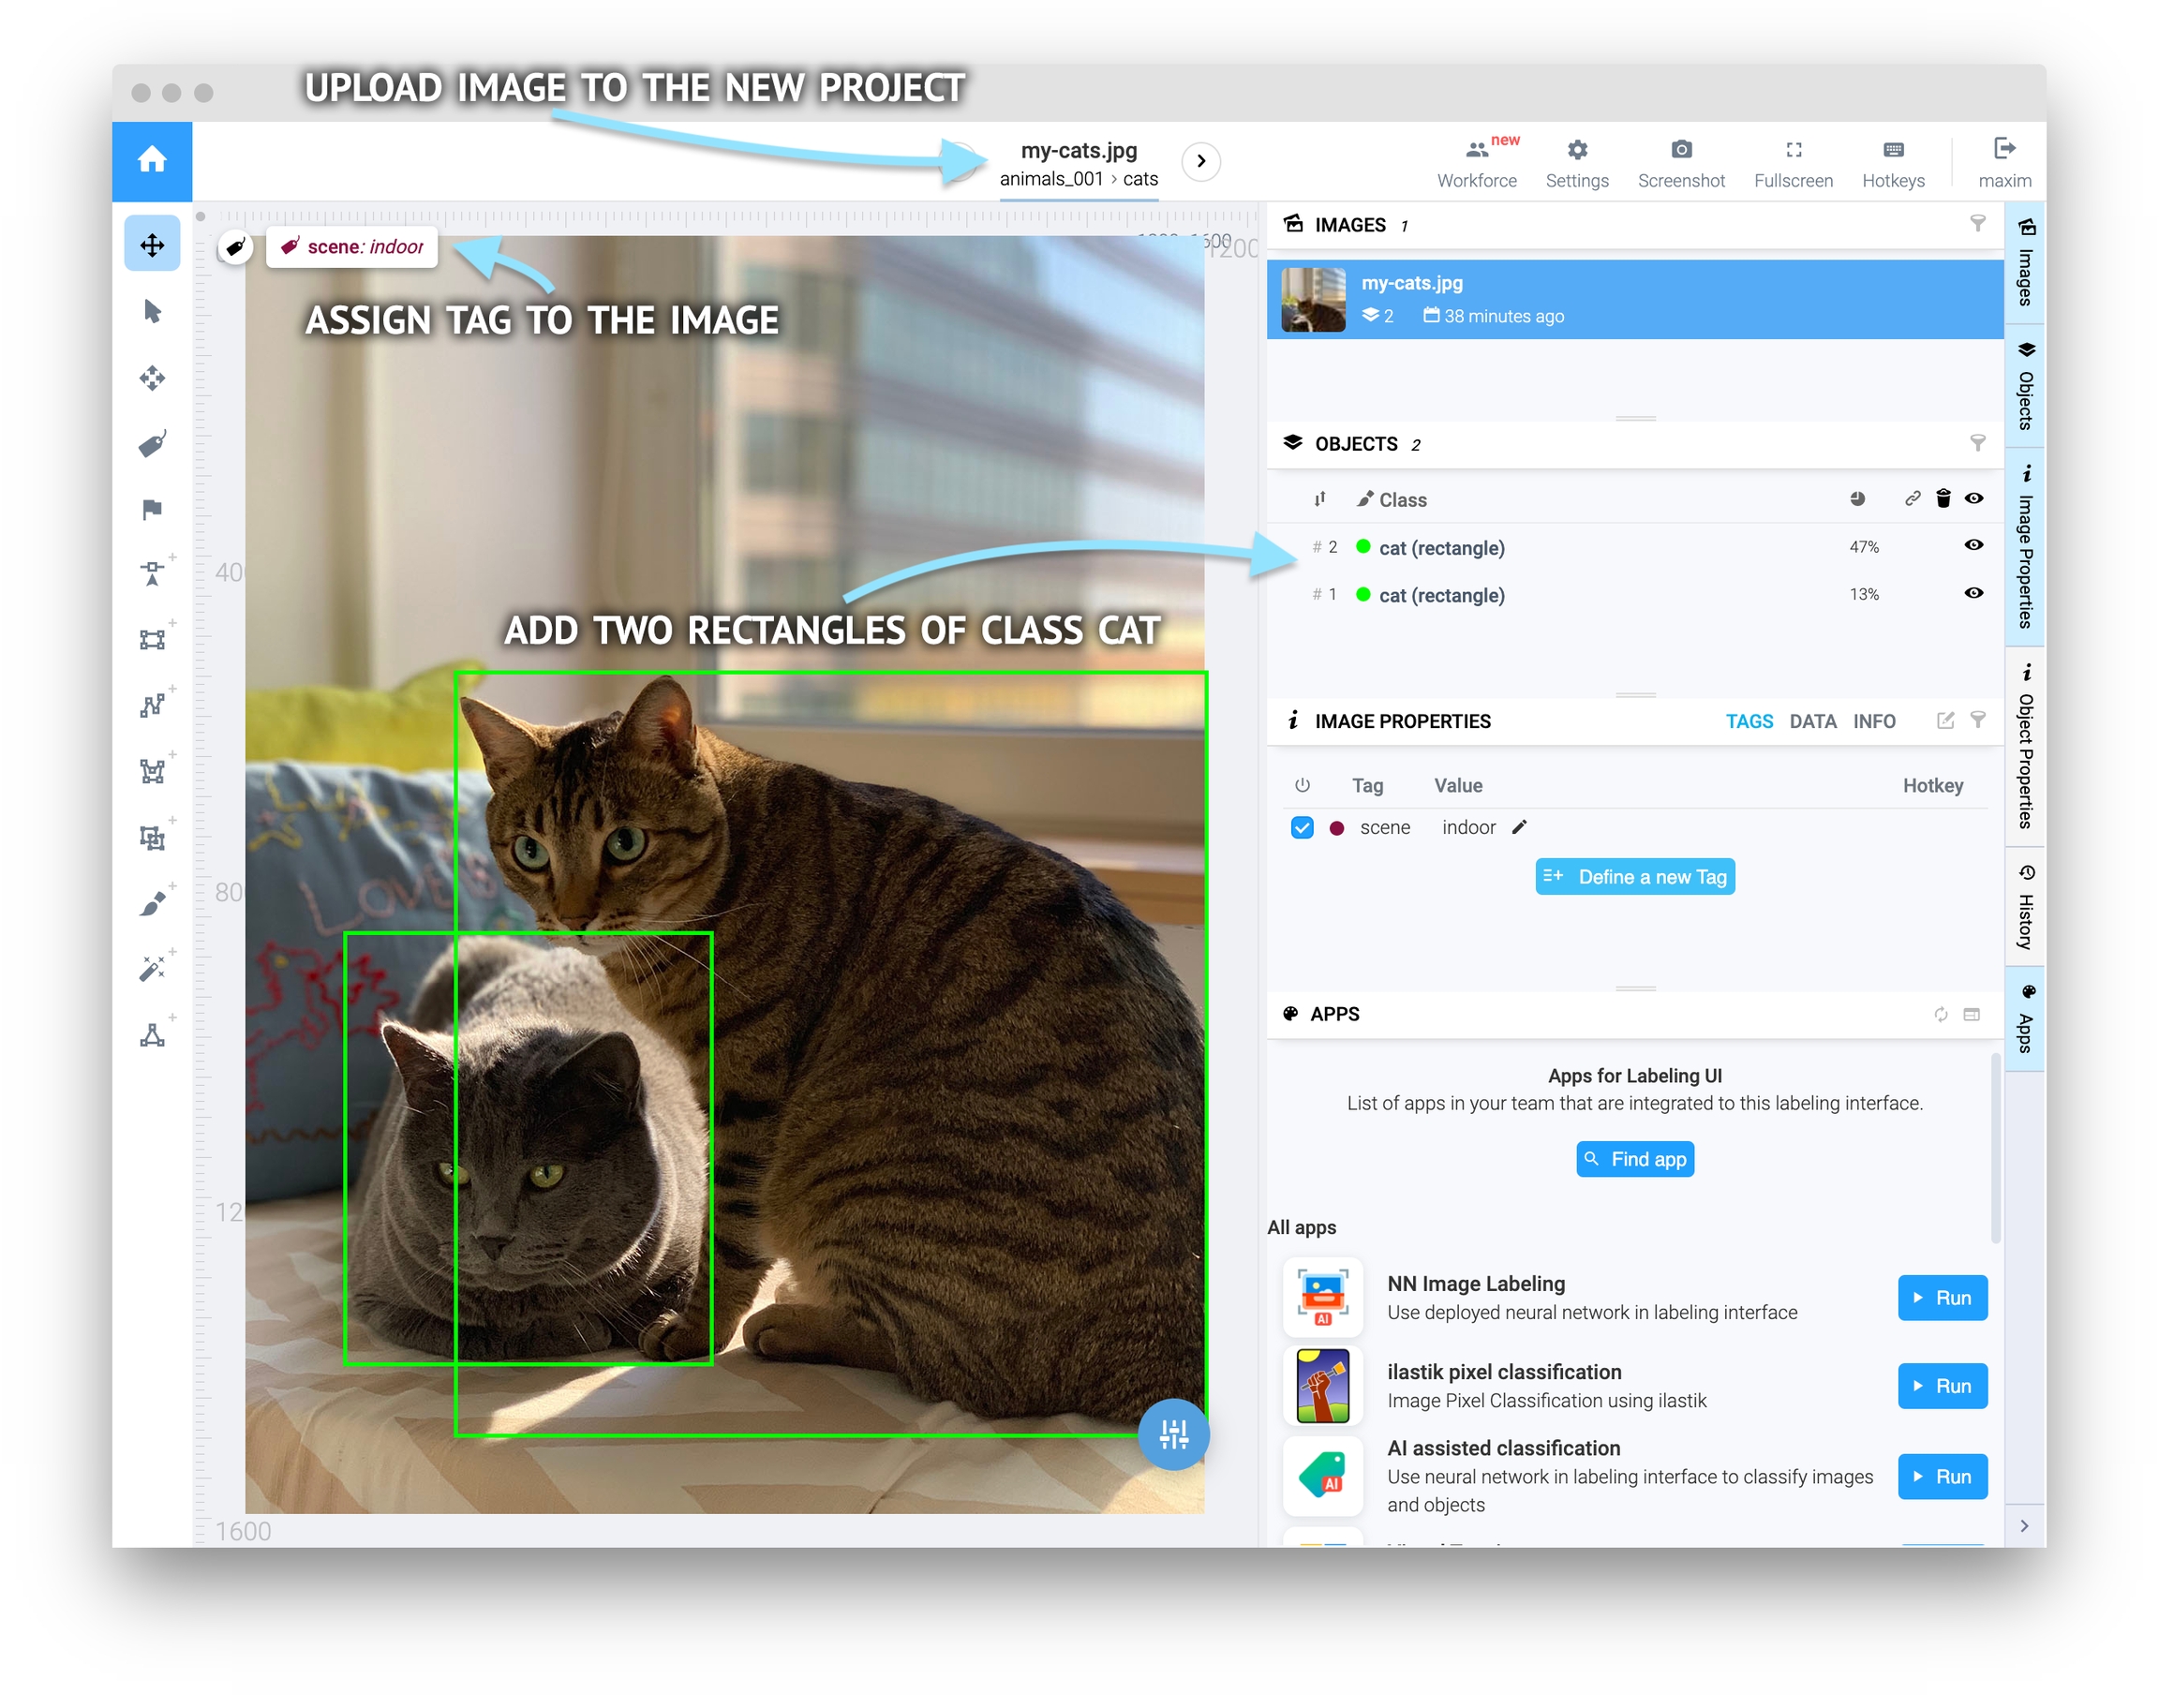Select the add rectangle tool
The height and width of the screenshot is (1708, 2159).
pyautogui.click(x=152, y=640)
